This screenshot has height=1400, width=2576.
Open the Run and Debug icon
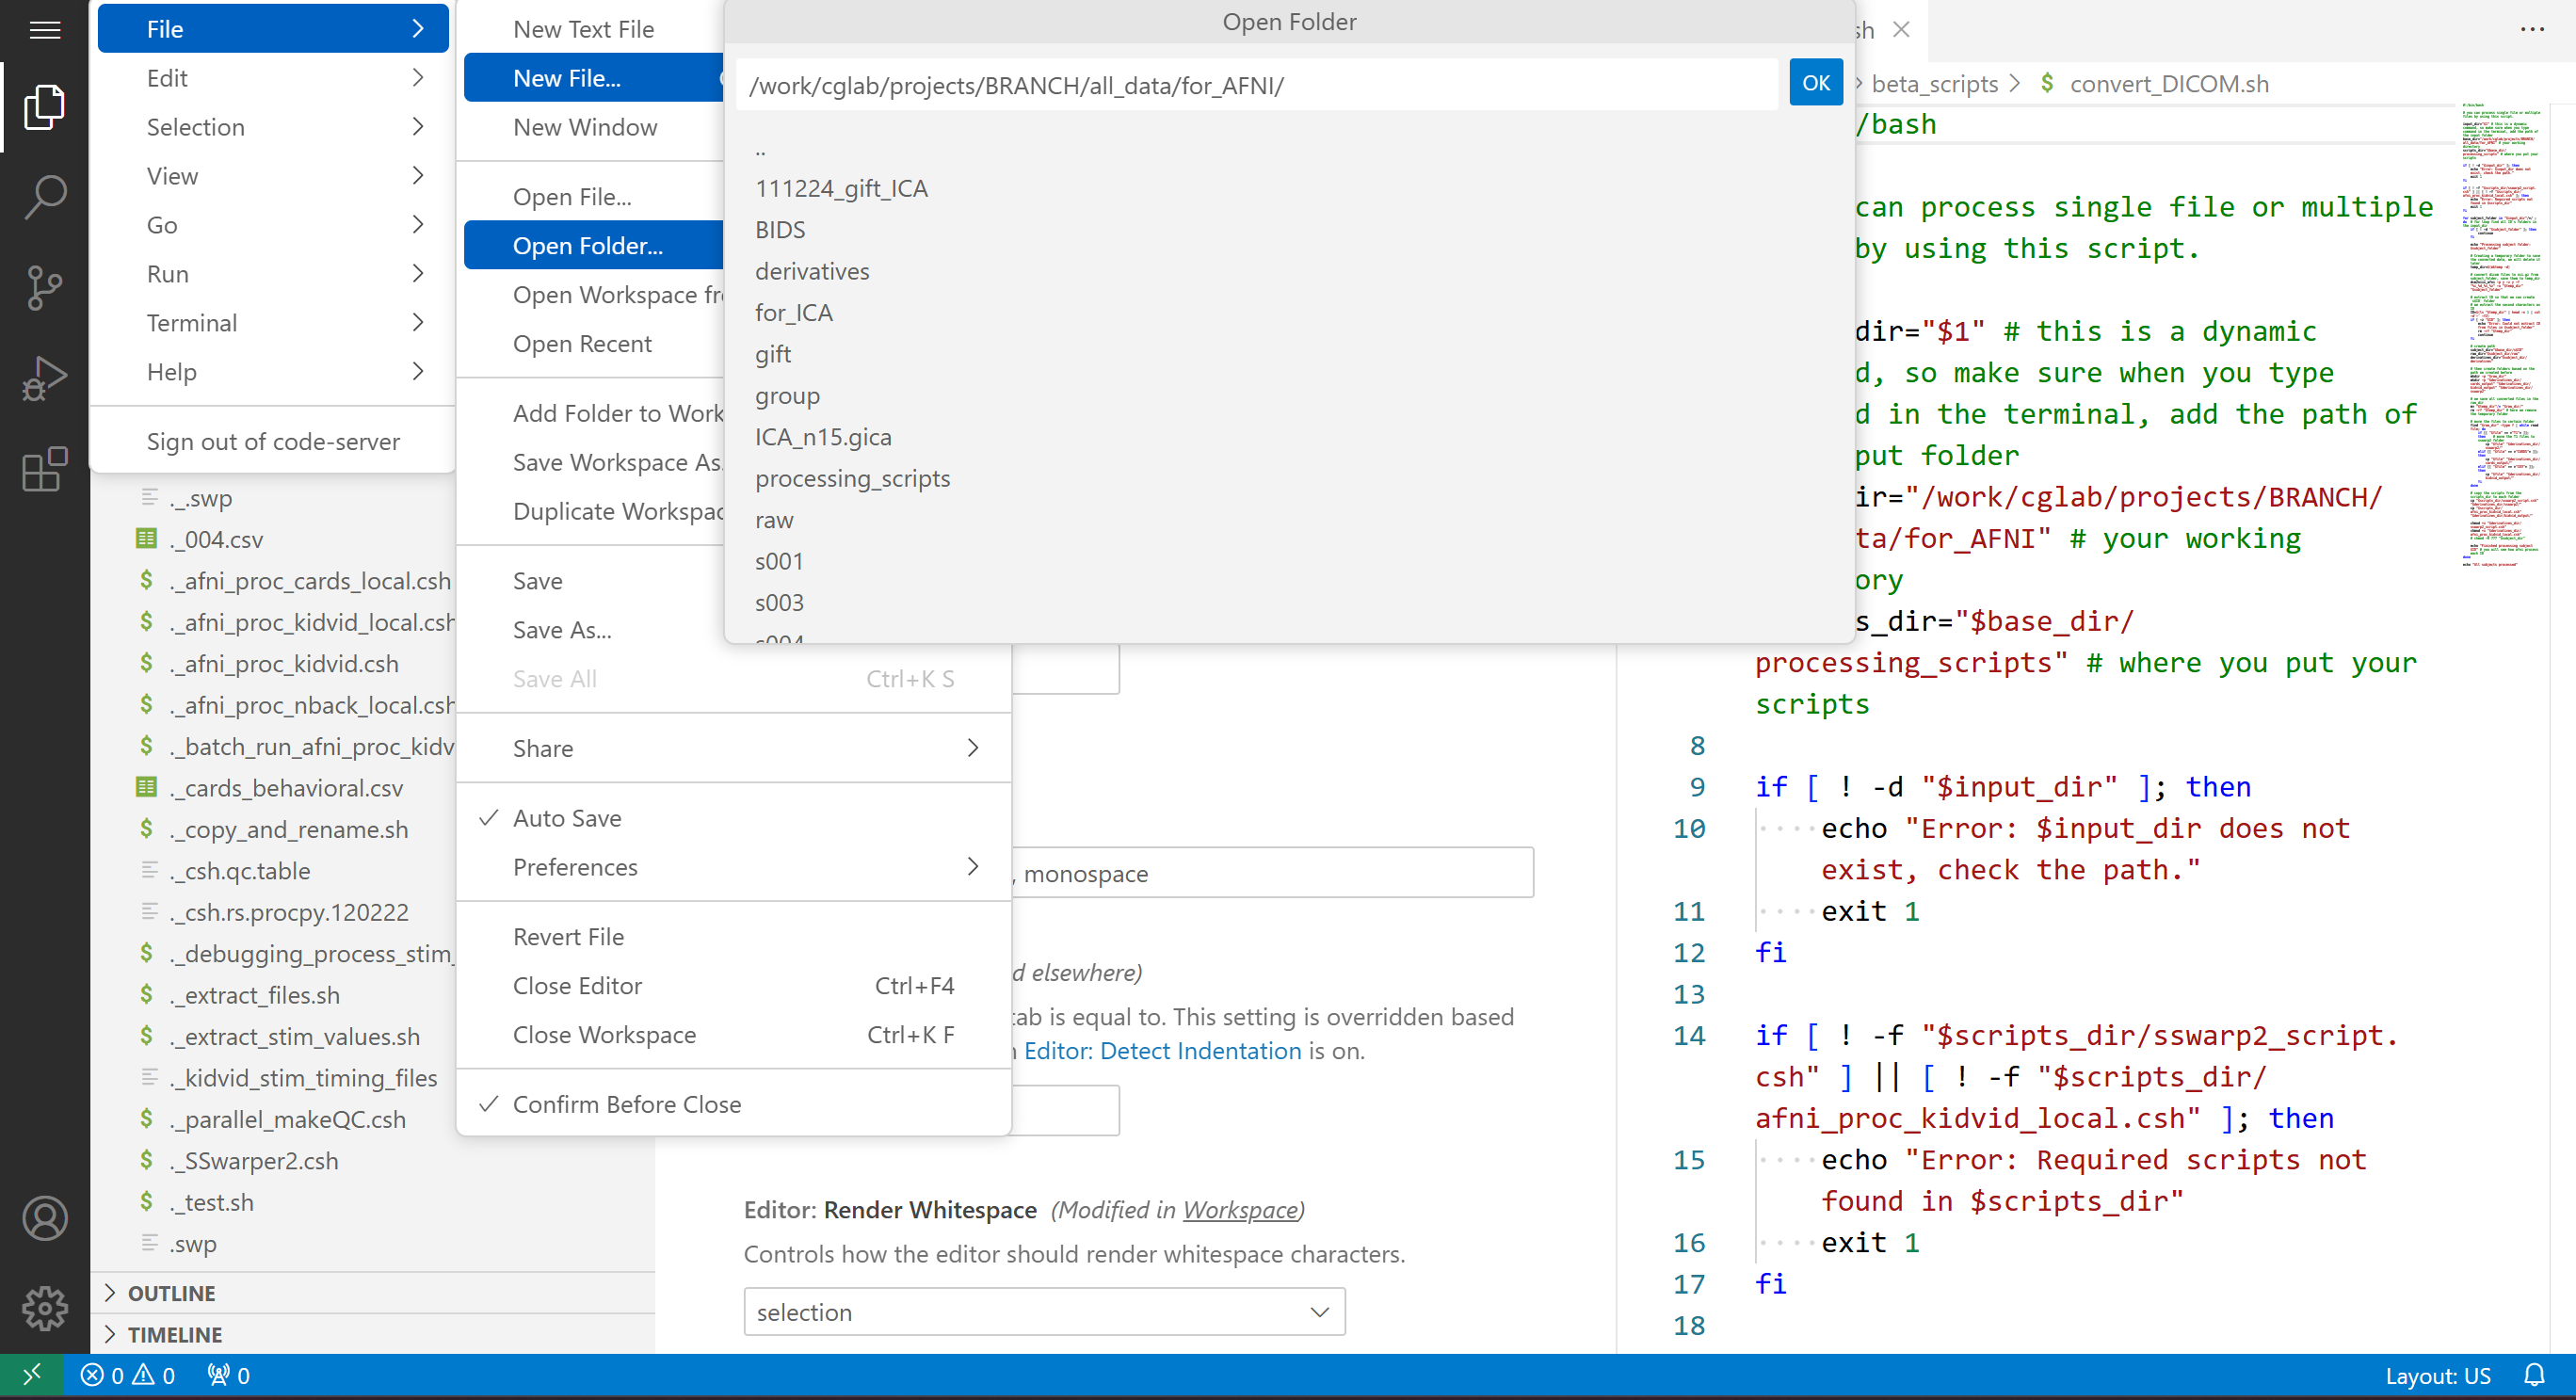tap(44, 379)
